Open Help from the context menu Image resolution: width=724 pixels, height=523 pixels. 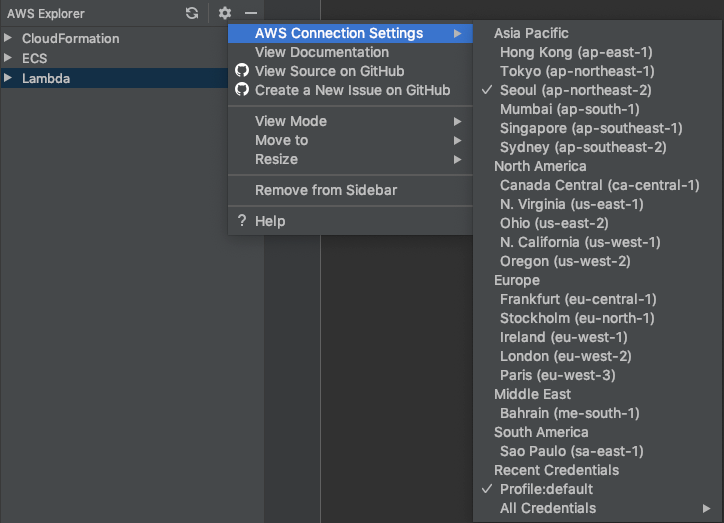pyautogui.click(x=350, y=221)
